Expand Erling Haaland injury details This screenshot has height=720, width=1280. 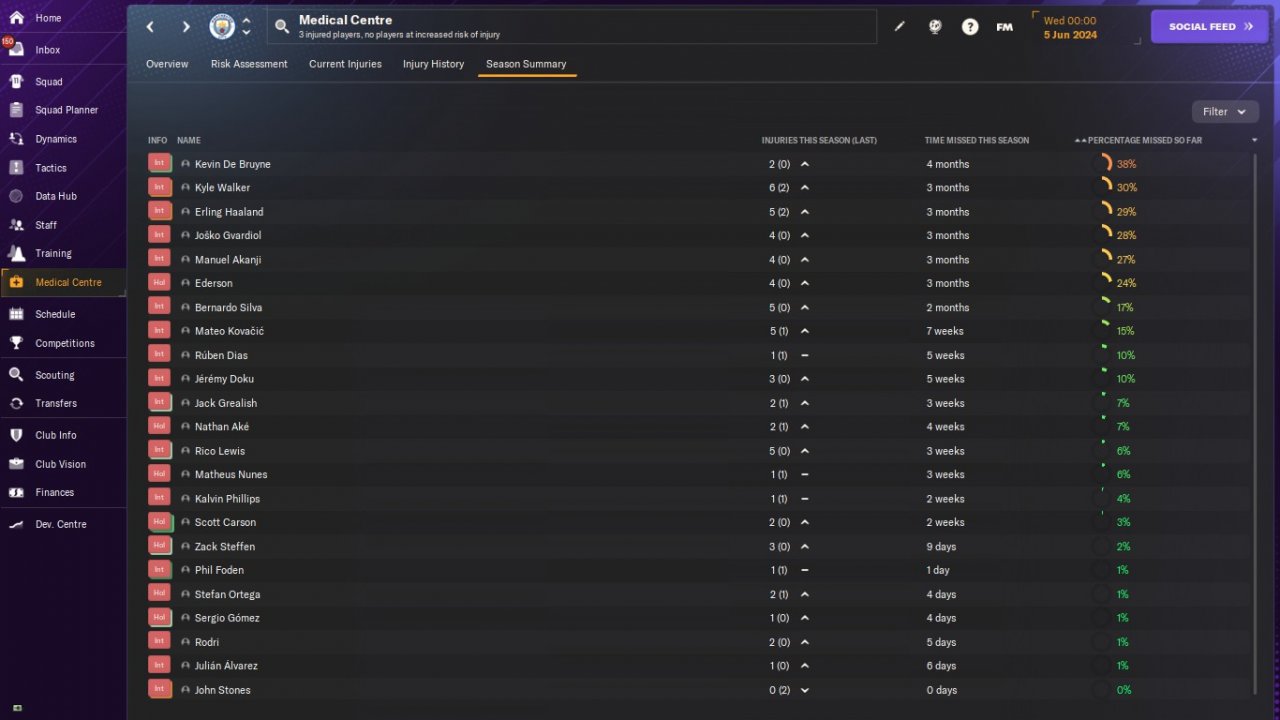tap(805, 212)
